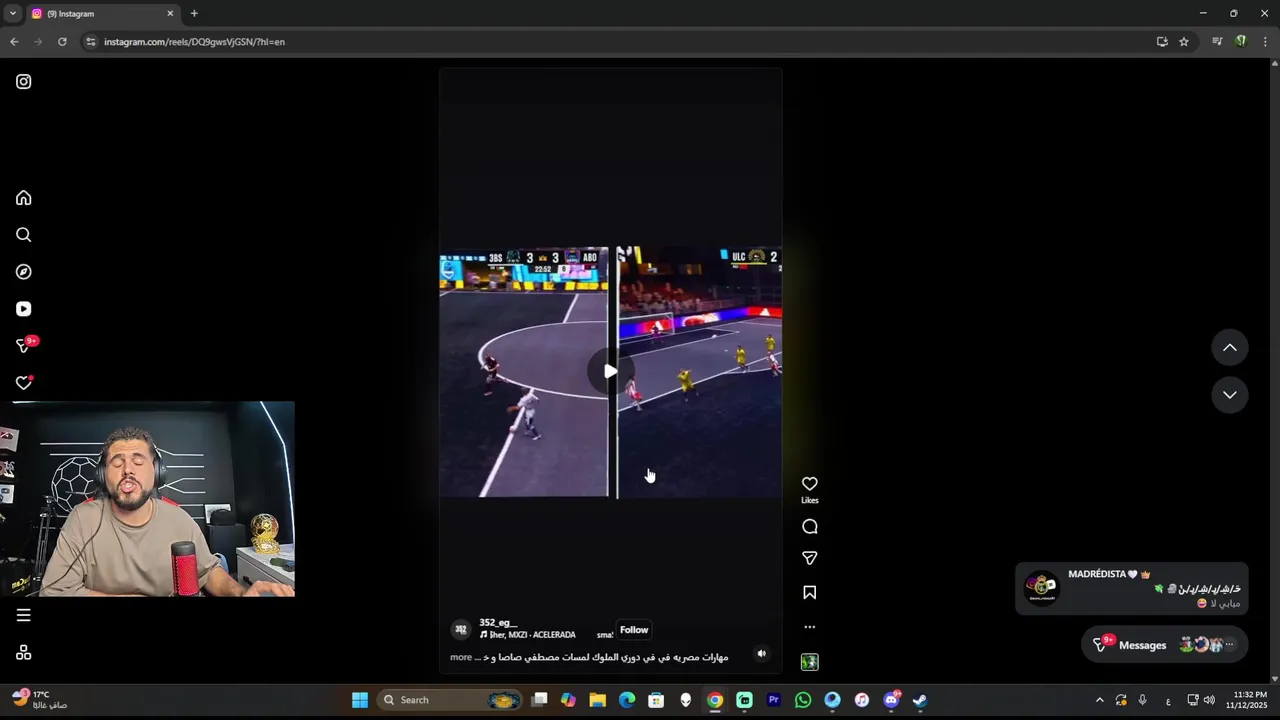Go back in browser history
Image resolution: width=1280 pixels, height=720 pixels.
pos(14,42)
